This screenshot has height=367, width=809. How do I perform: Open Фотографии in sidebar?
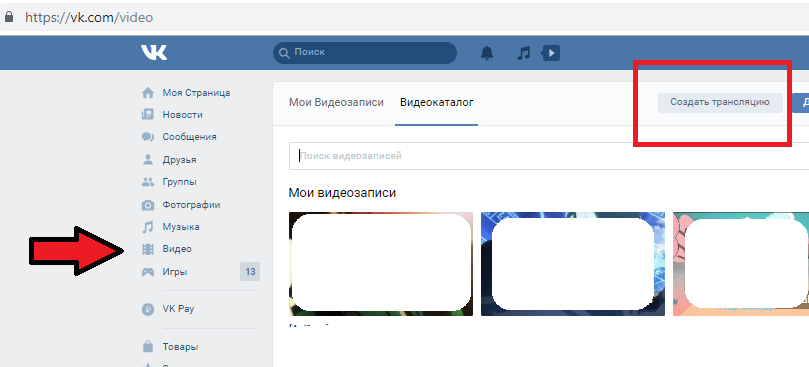pyautogui.click(x=191, y=204)
